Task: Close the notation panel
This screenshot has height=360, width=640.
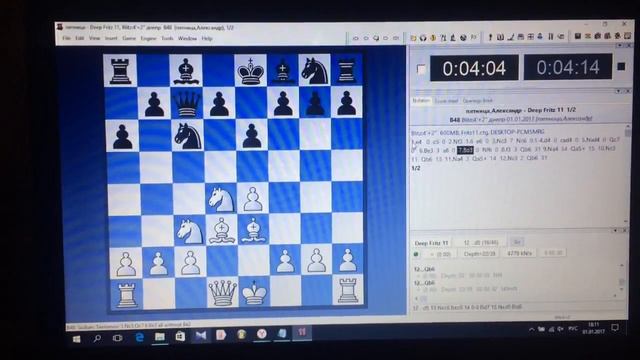Action: (x=627, y=91)
